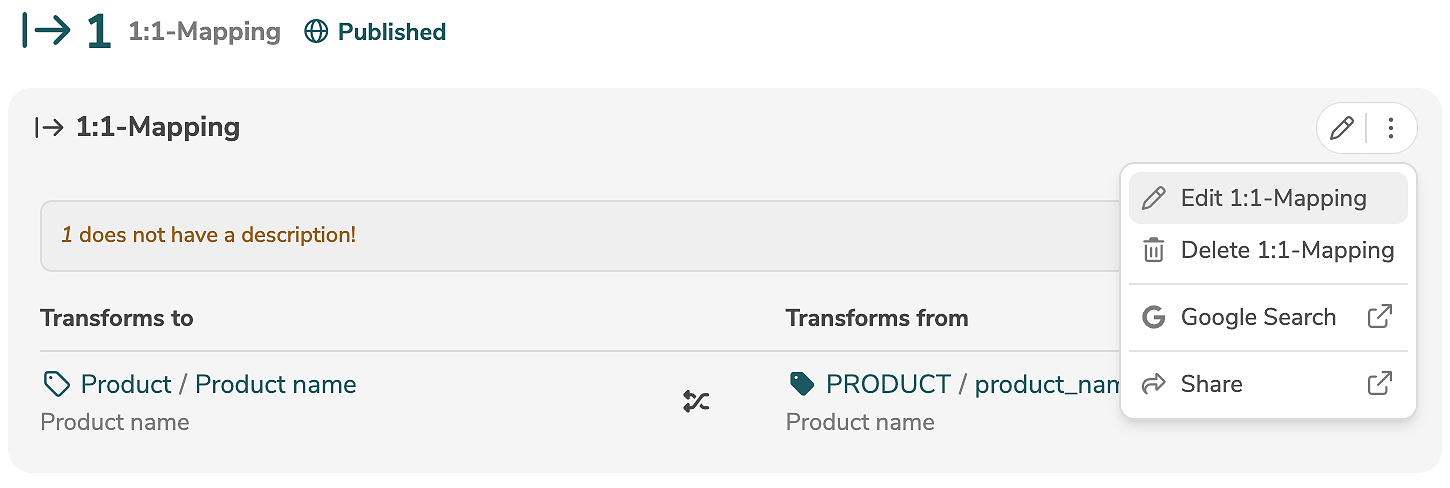The width and height of the screenshot is (1450, 488).
Task: Click the pencil edit icon button
Action: [1342, 128]
